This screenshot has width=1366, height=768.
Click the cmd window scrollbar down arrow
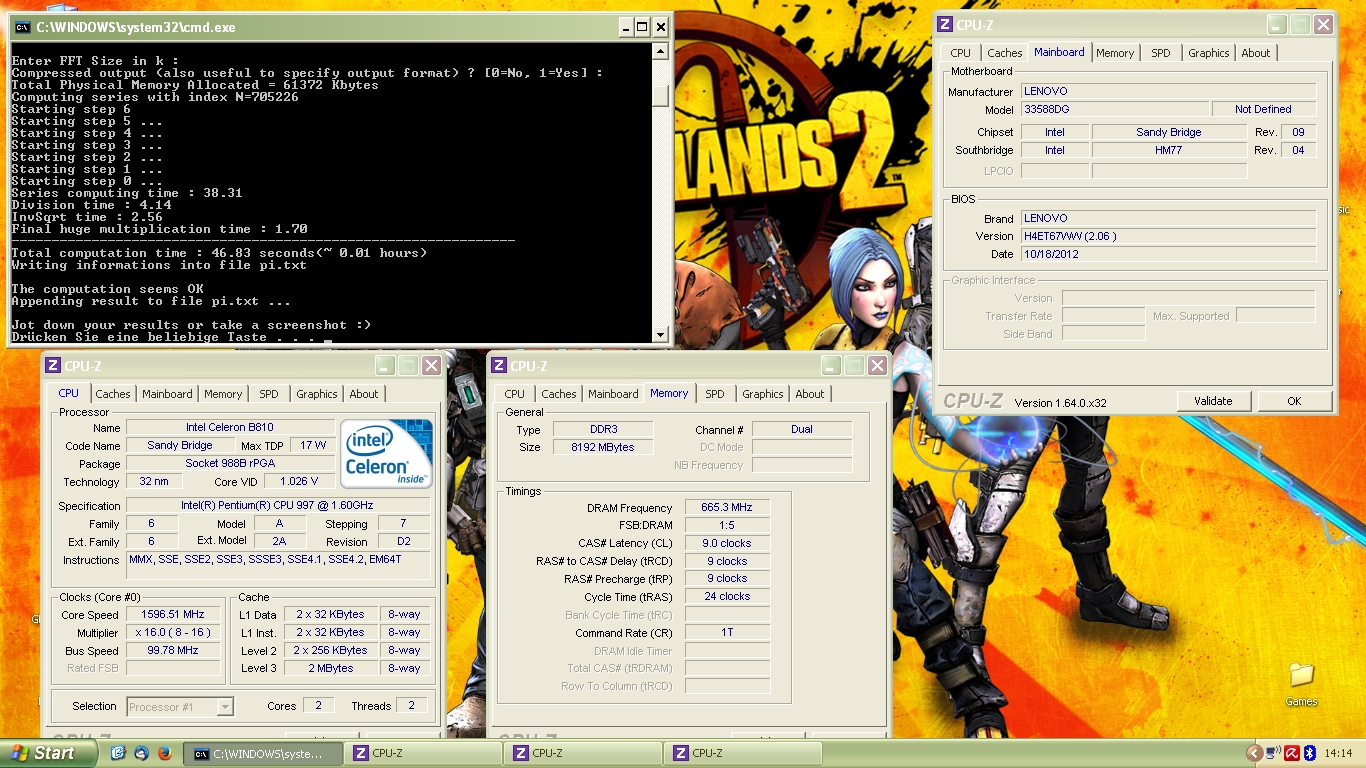[660, 335]
